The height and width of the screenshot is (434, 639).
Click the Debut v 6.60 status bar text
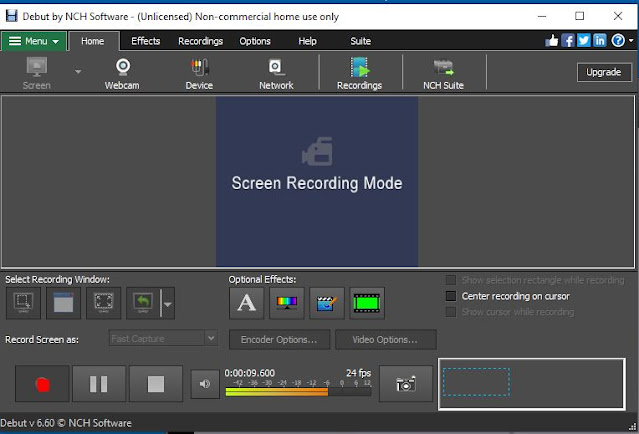(x=66, y=423)
